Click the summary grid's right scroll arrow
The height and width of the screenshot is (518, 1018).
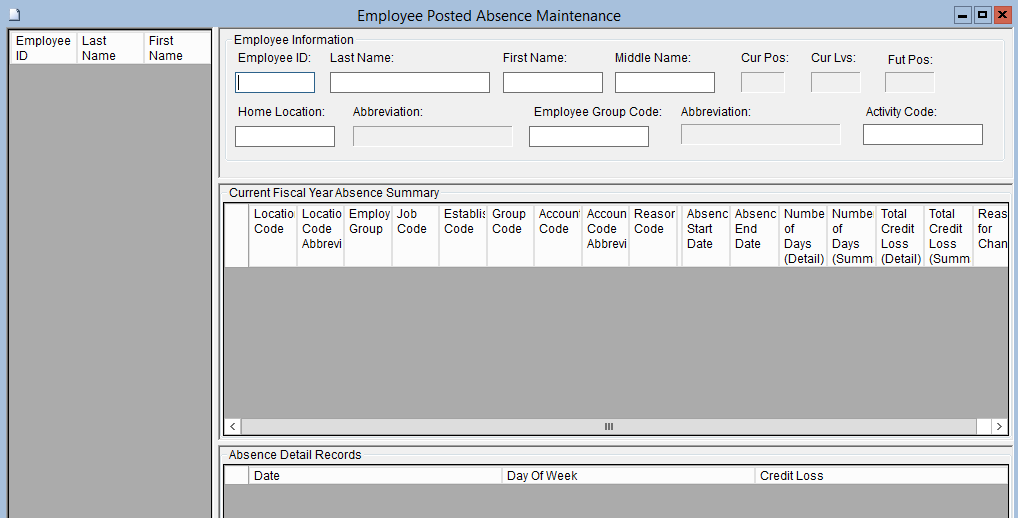click(998, 427)
